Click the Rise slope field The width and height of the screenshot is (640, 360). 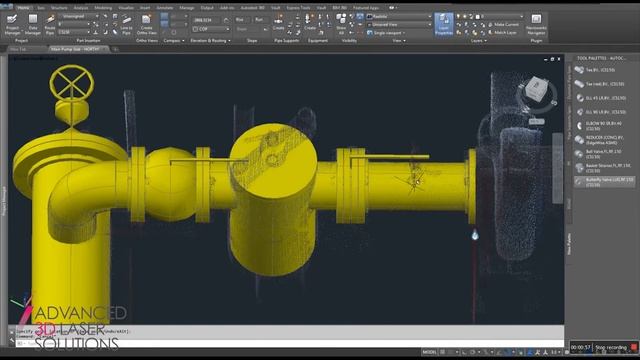tap(244, 20)
